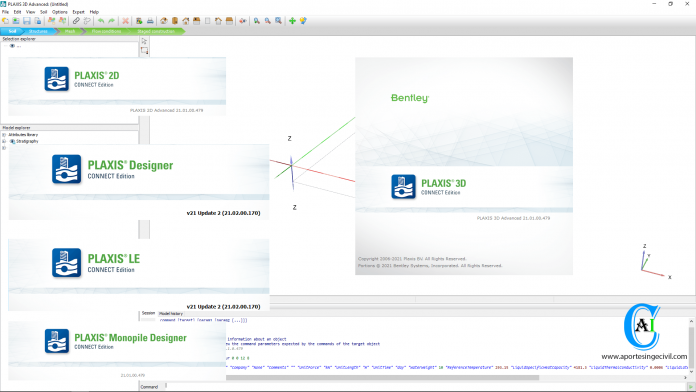Switch to the Structures mode tab

[x=38, y=32]
